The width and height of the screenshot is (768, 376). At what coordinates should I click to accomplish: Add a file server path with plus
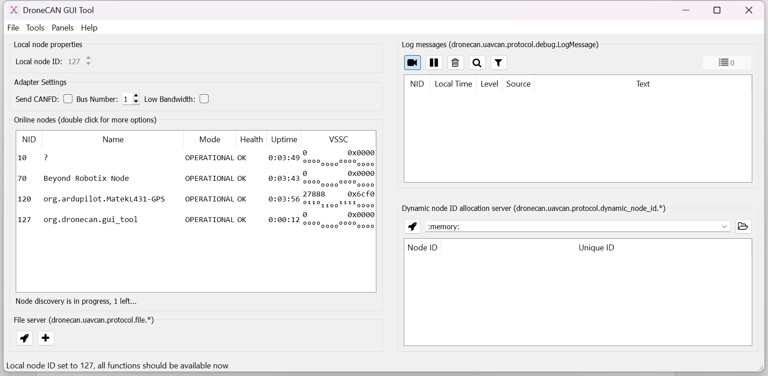tap(46, 338)
